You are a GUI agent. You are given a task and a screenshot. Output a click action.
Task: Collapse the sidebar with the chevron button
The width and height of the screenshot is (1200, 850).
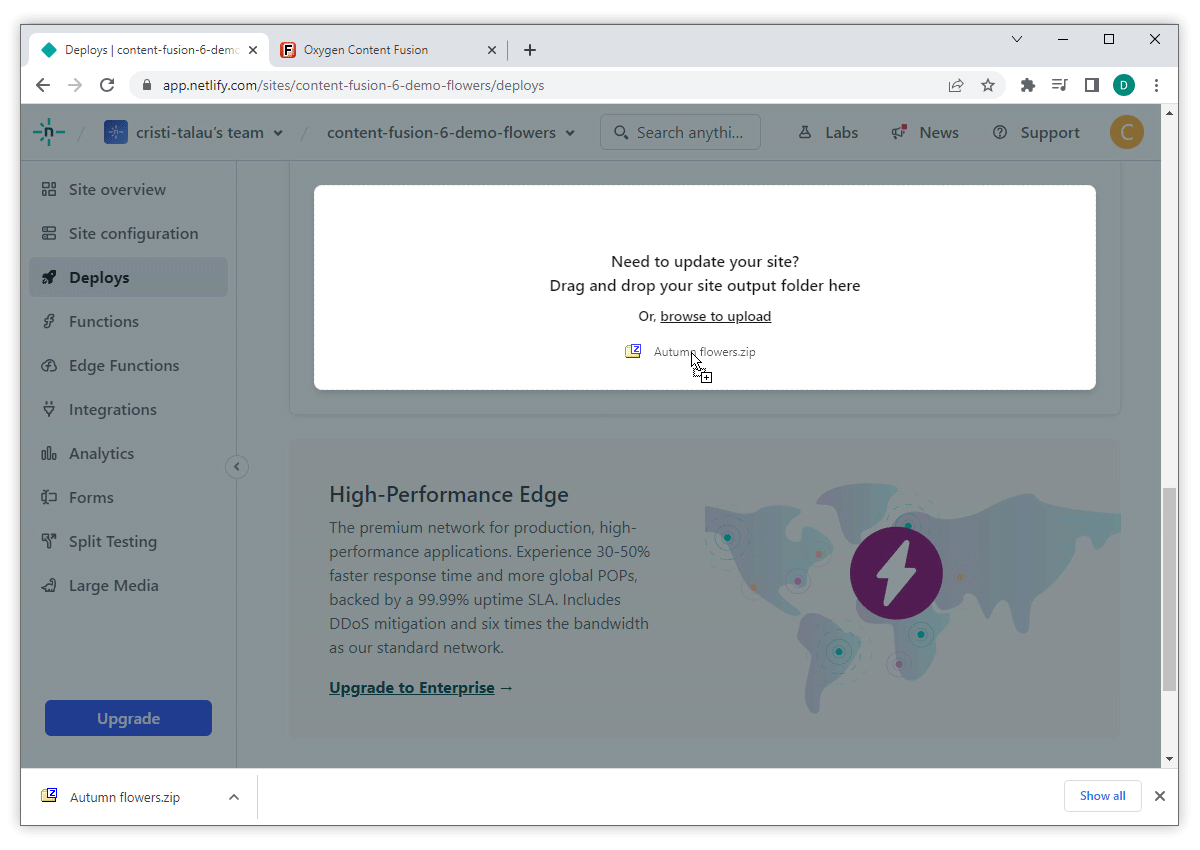click(x=237, y=466)
